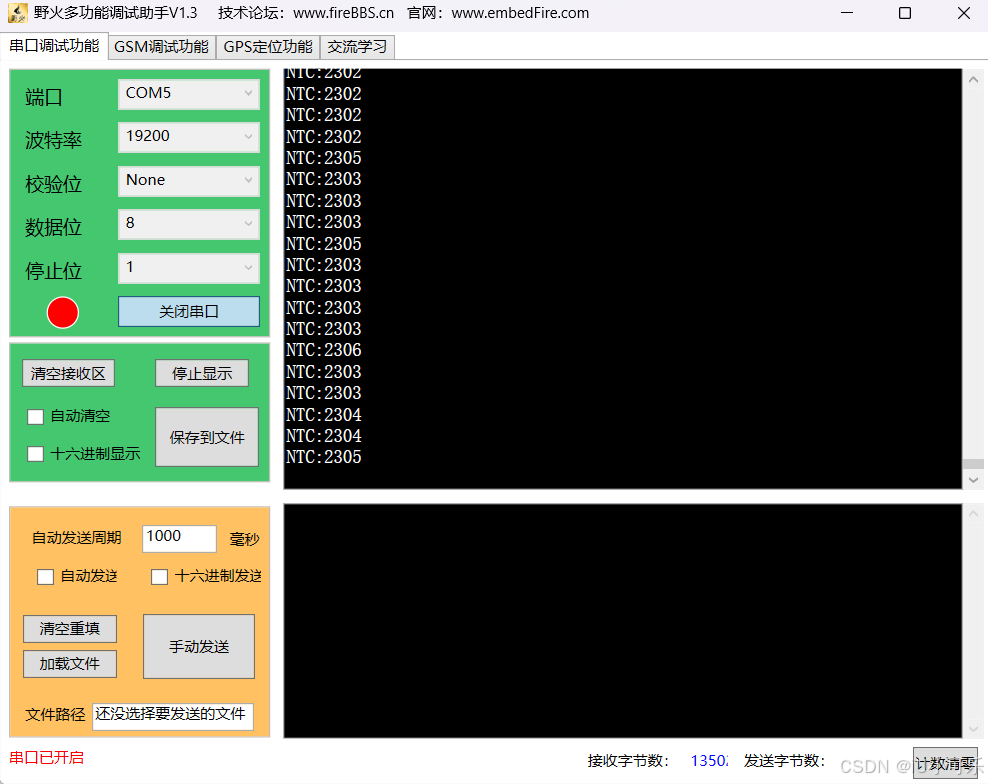Click the 关闭串口 button
The height and width of the screenshot is (784, 988).
pyautogui.click(x=189, y=311)
